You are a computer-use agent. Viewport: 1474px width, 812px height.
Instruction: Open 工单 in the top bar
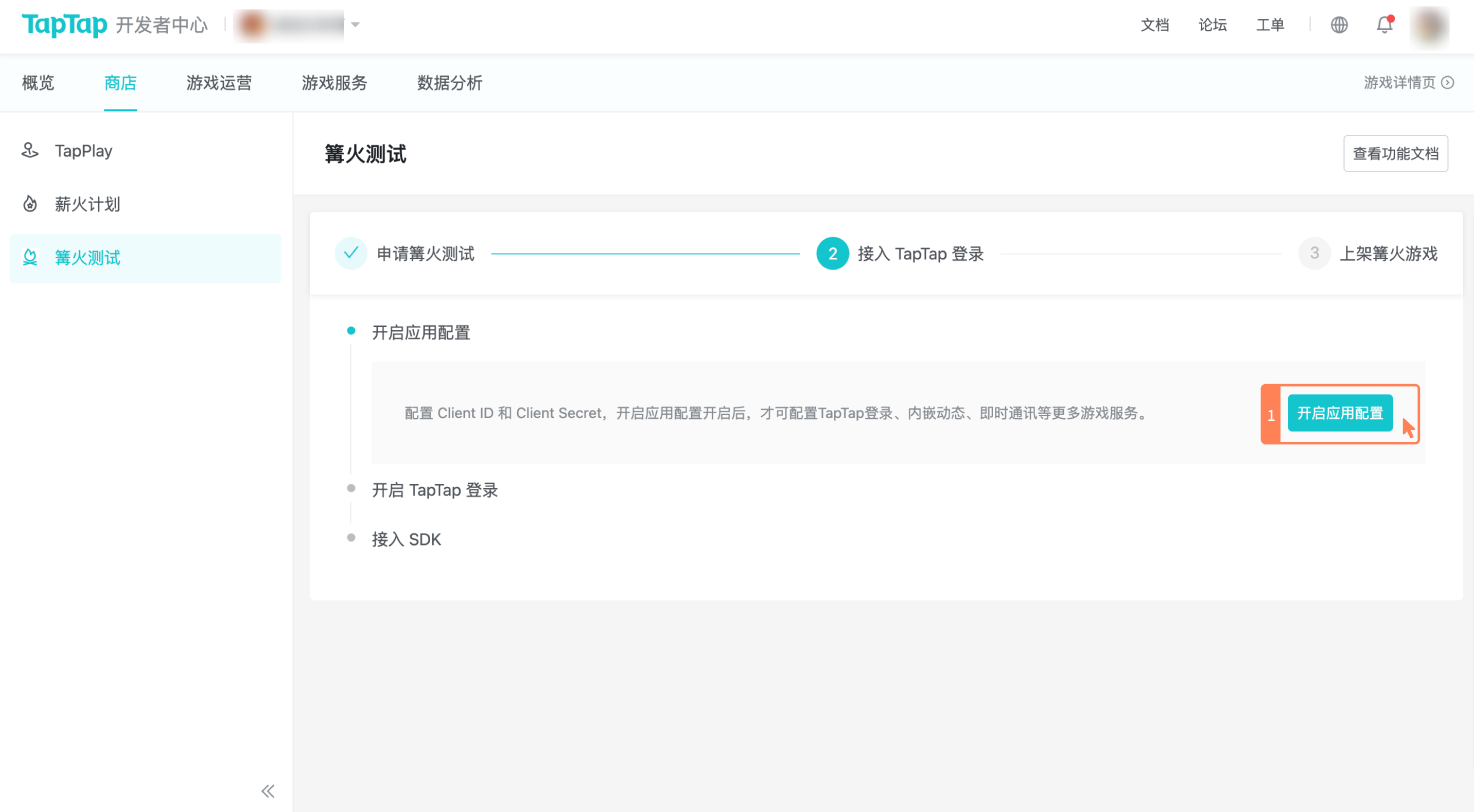(x=1270, y=25)
